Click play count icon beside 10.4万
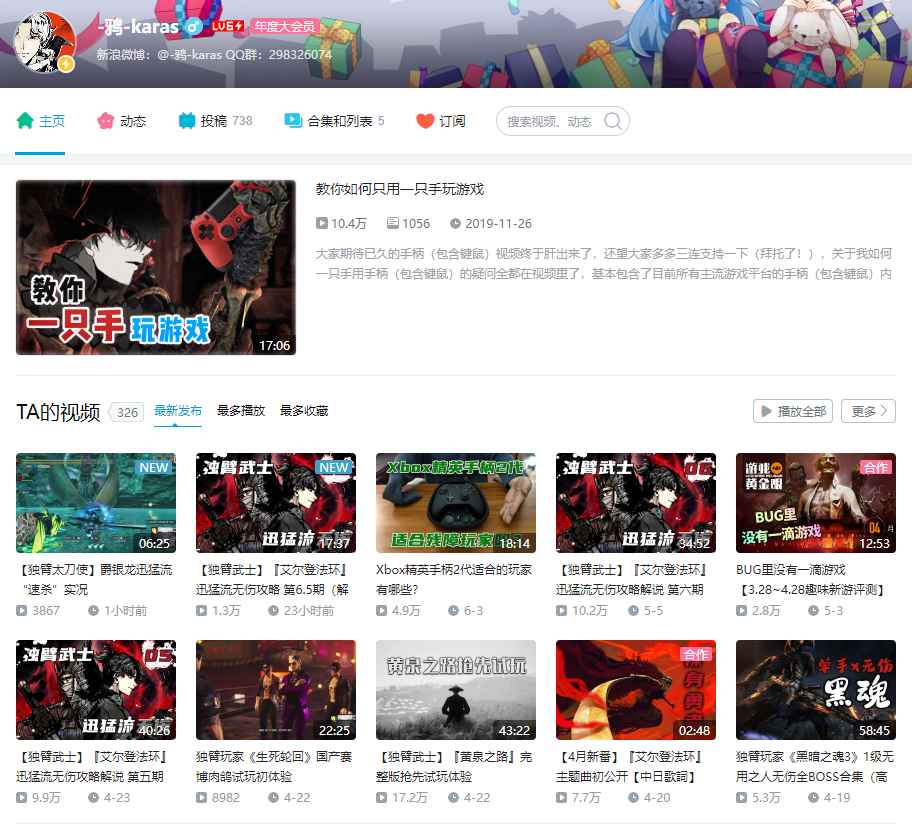Image resolution: width=912 pixels, height=825 pixels. (322, 223)
